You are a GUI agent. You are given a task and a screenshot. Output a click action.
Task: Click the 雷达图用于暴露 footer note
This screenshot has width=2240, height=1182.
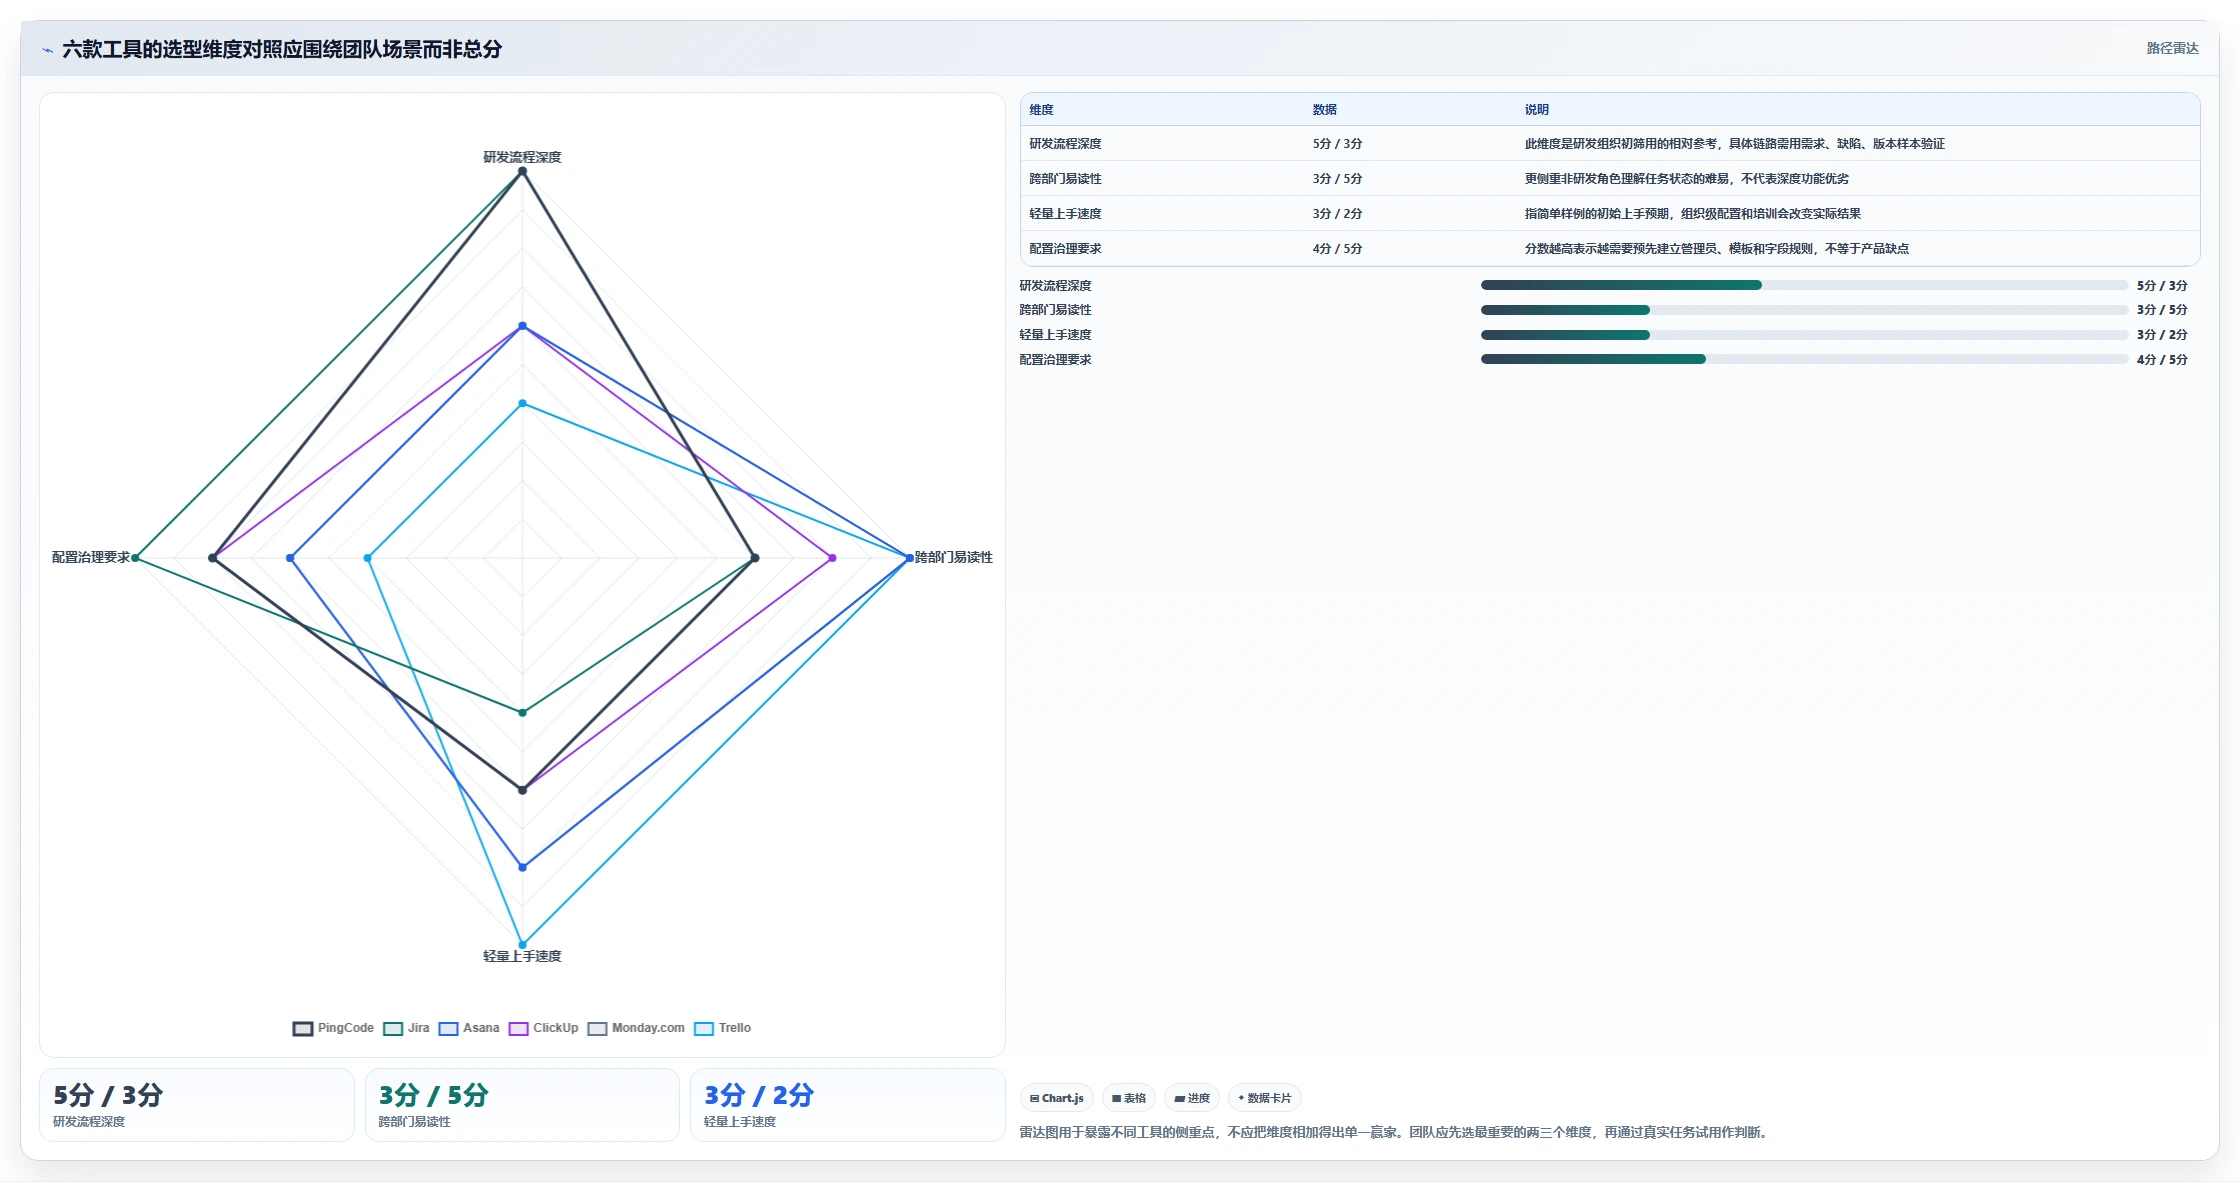pyautogui.click(x=1396, y=1132)
